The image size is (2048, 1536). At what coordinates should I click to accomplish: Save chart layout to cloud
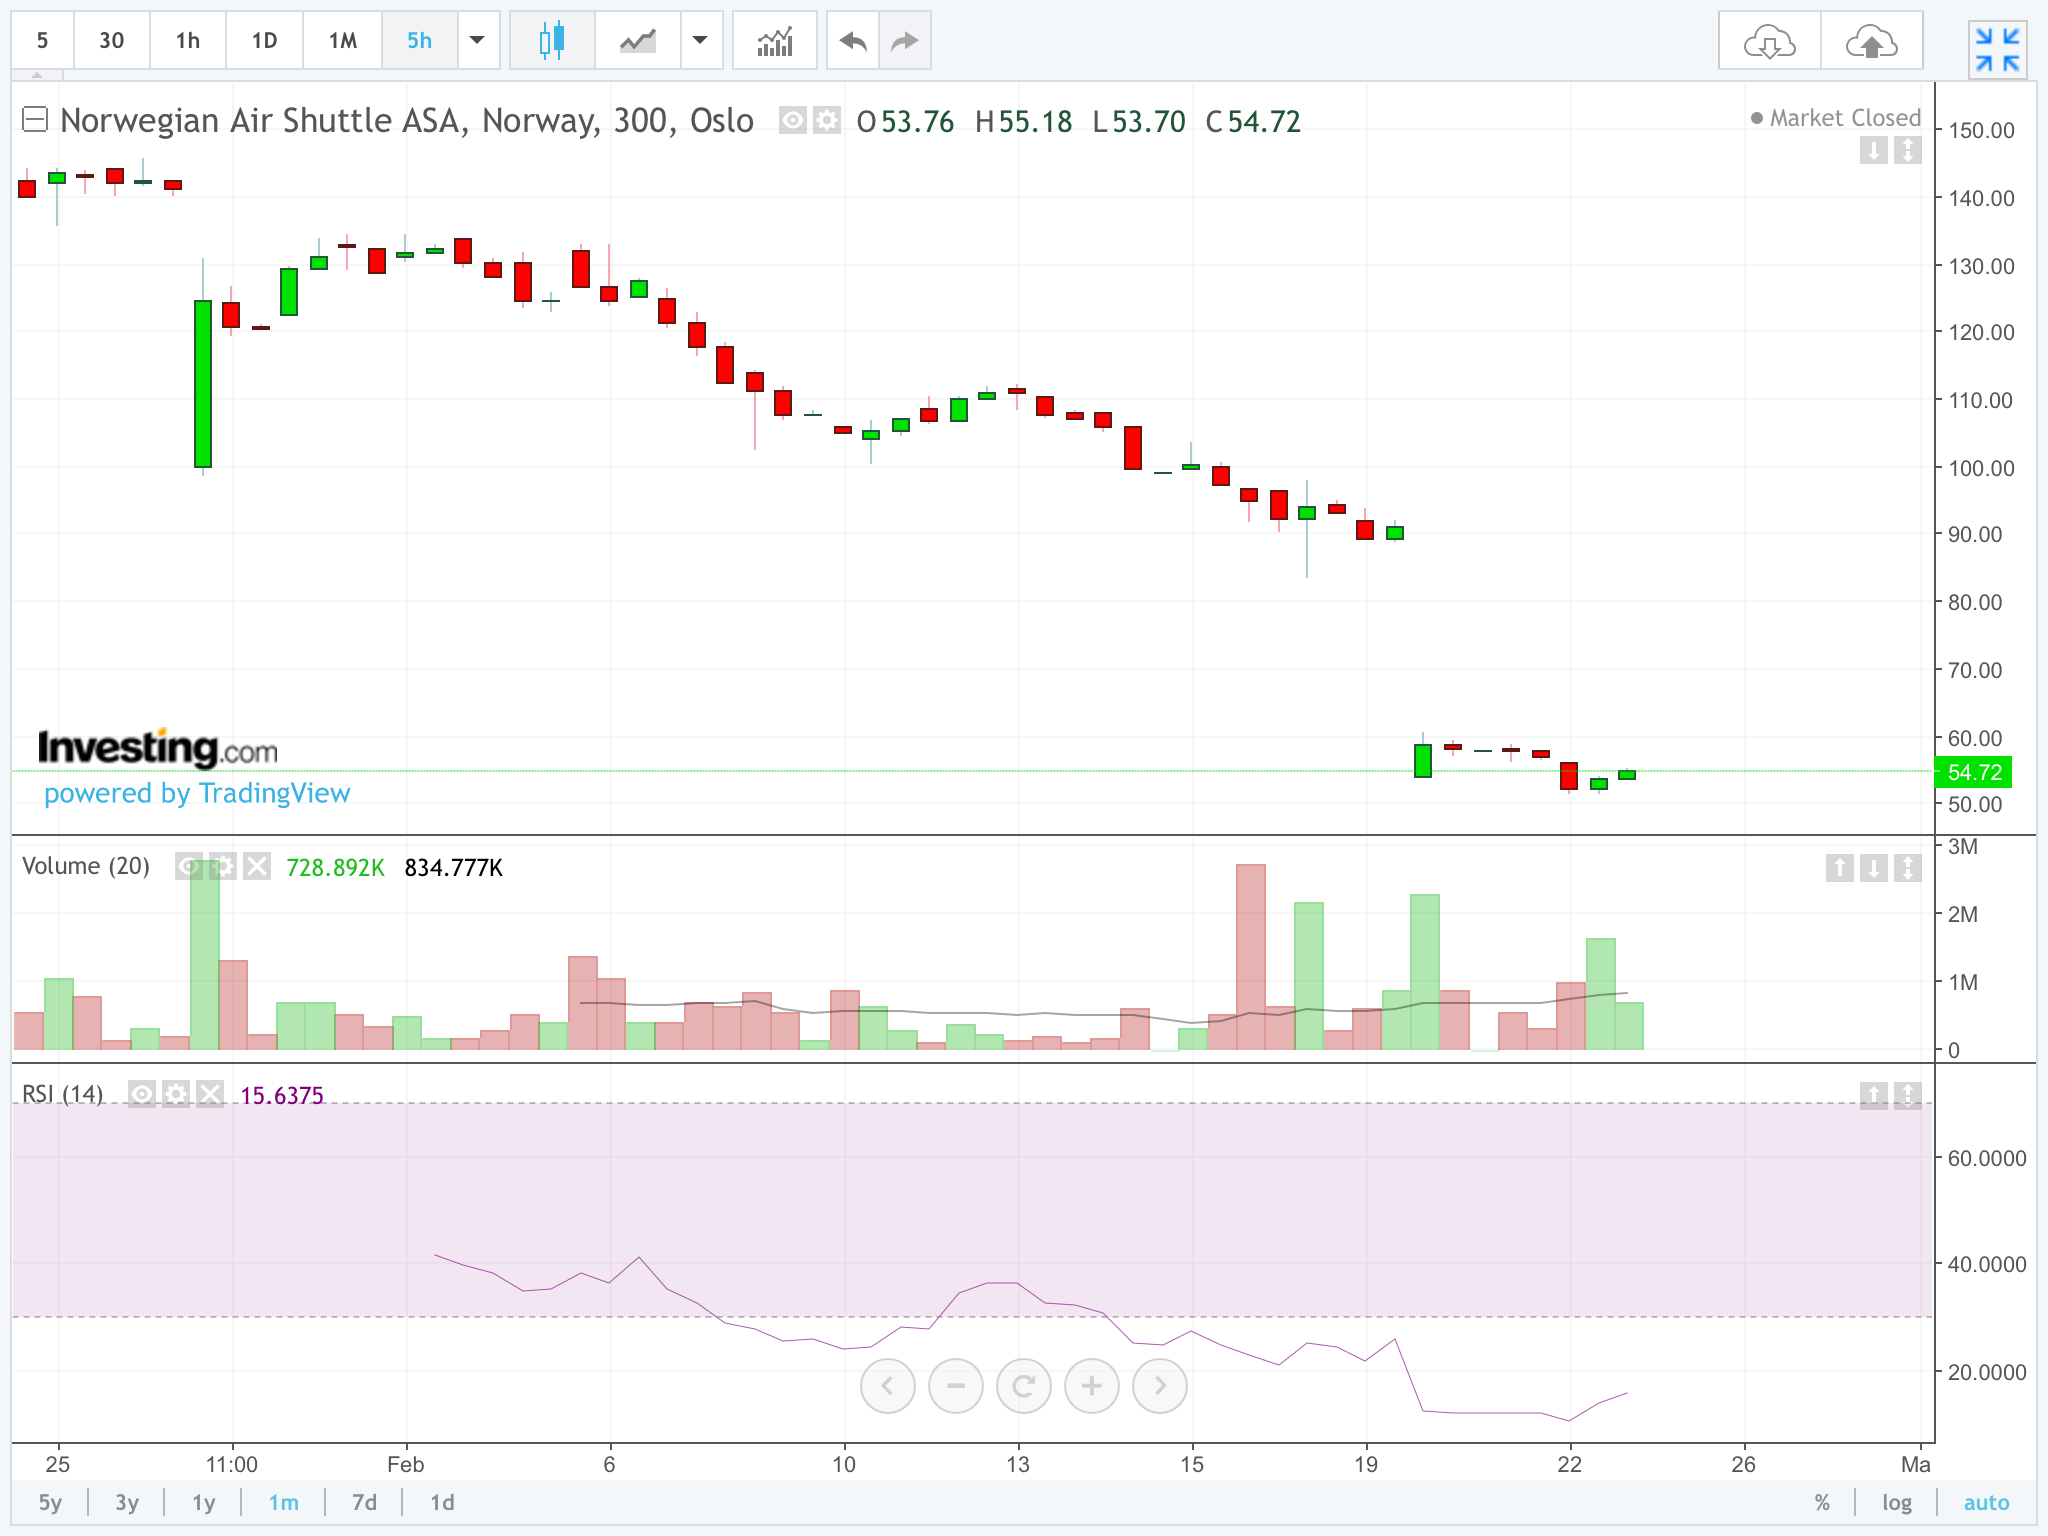coord(1871,42)
